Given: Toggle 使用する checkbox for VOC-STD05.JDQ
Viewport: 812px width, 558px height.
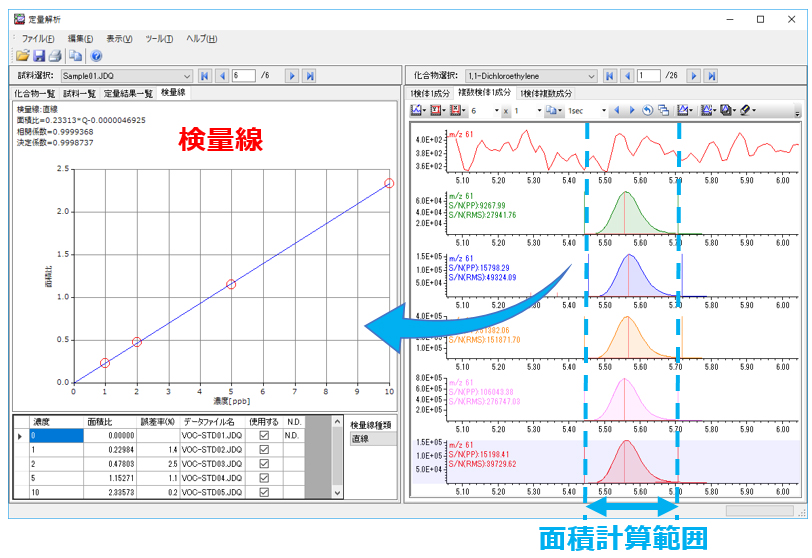Looking at the screenshot, I should (265, 492).
